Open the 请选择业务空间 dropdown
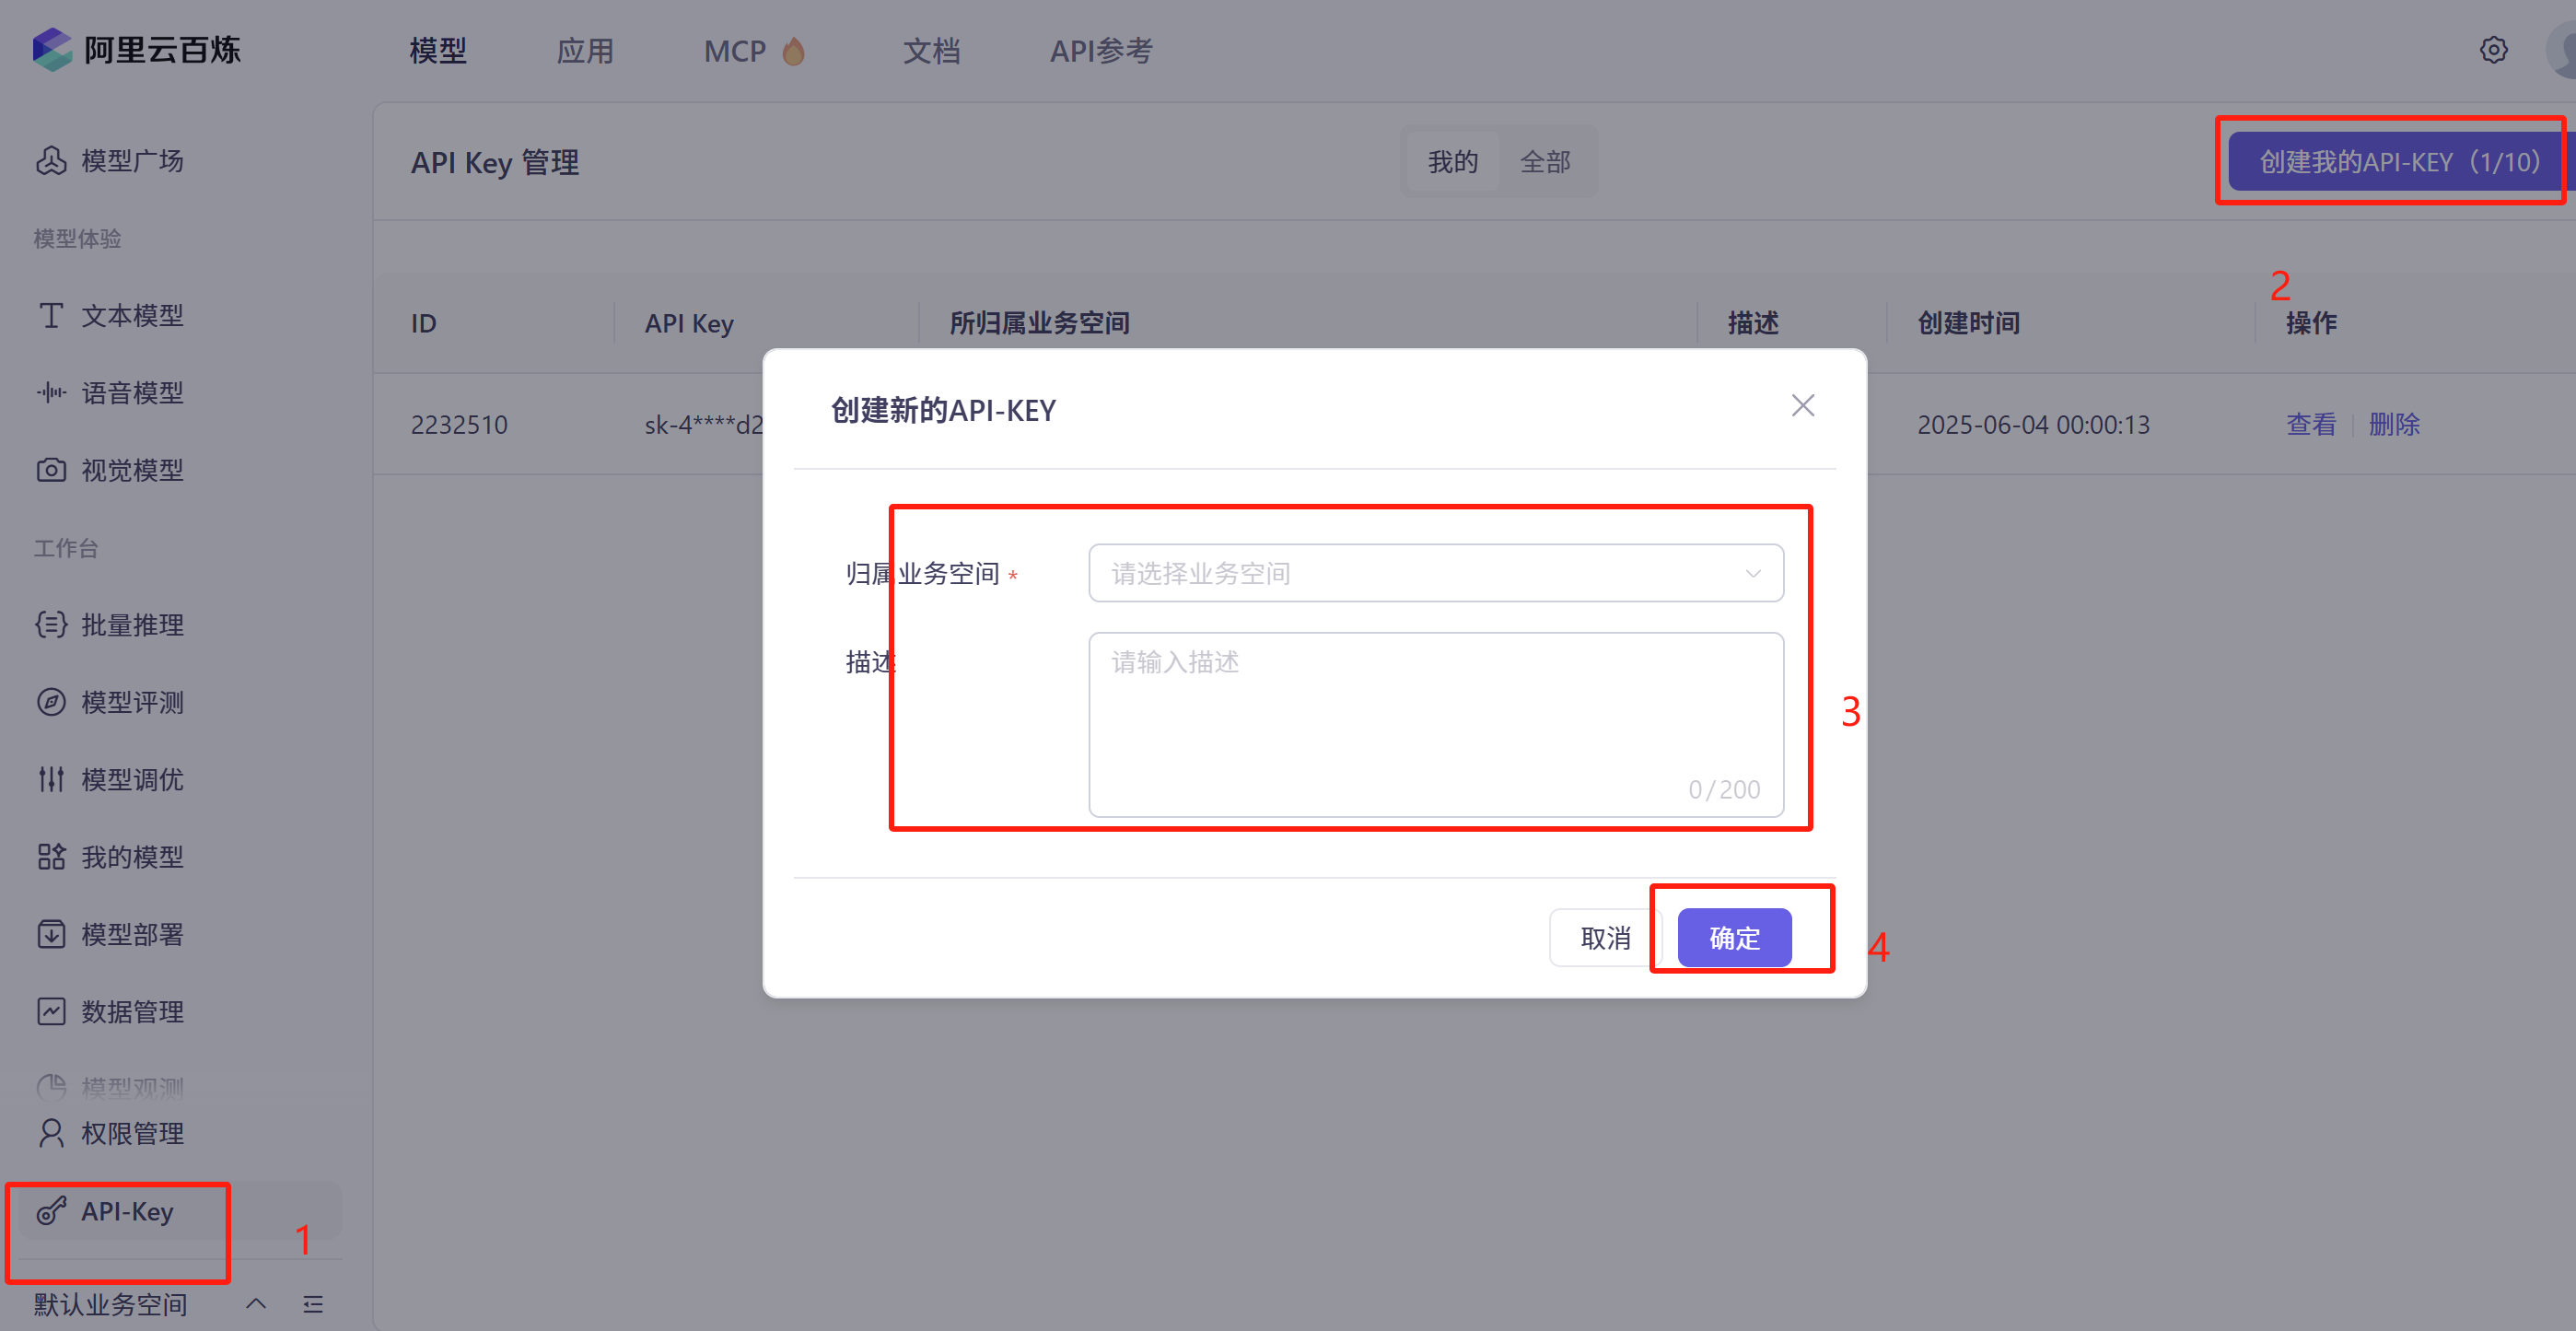 pos(1435,573)
